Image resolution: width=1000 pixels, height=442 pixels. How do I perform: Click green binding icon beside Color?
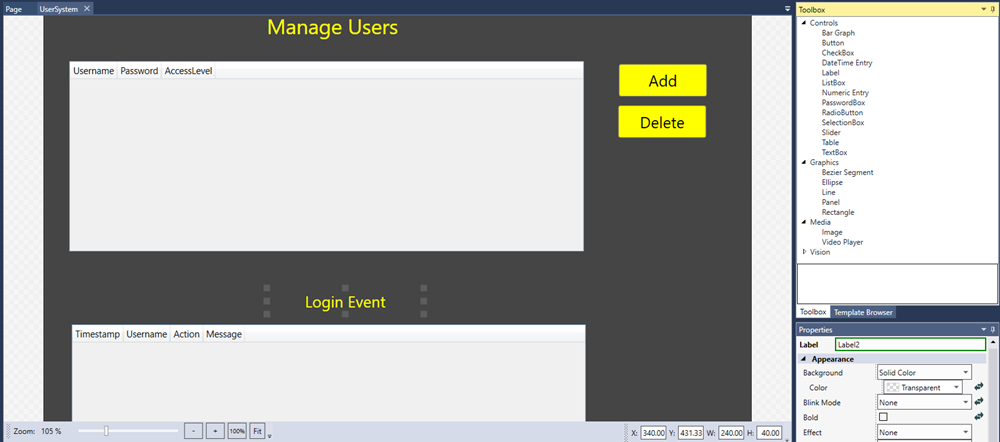[x=979, y=387]
